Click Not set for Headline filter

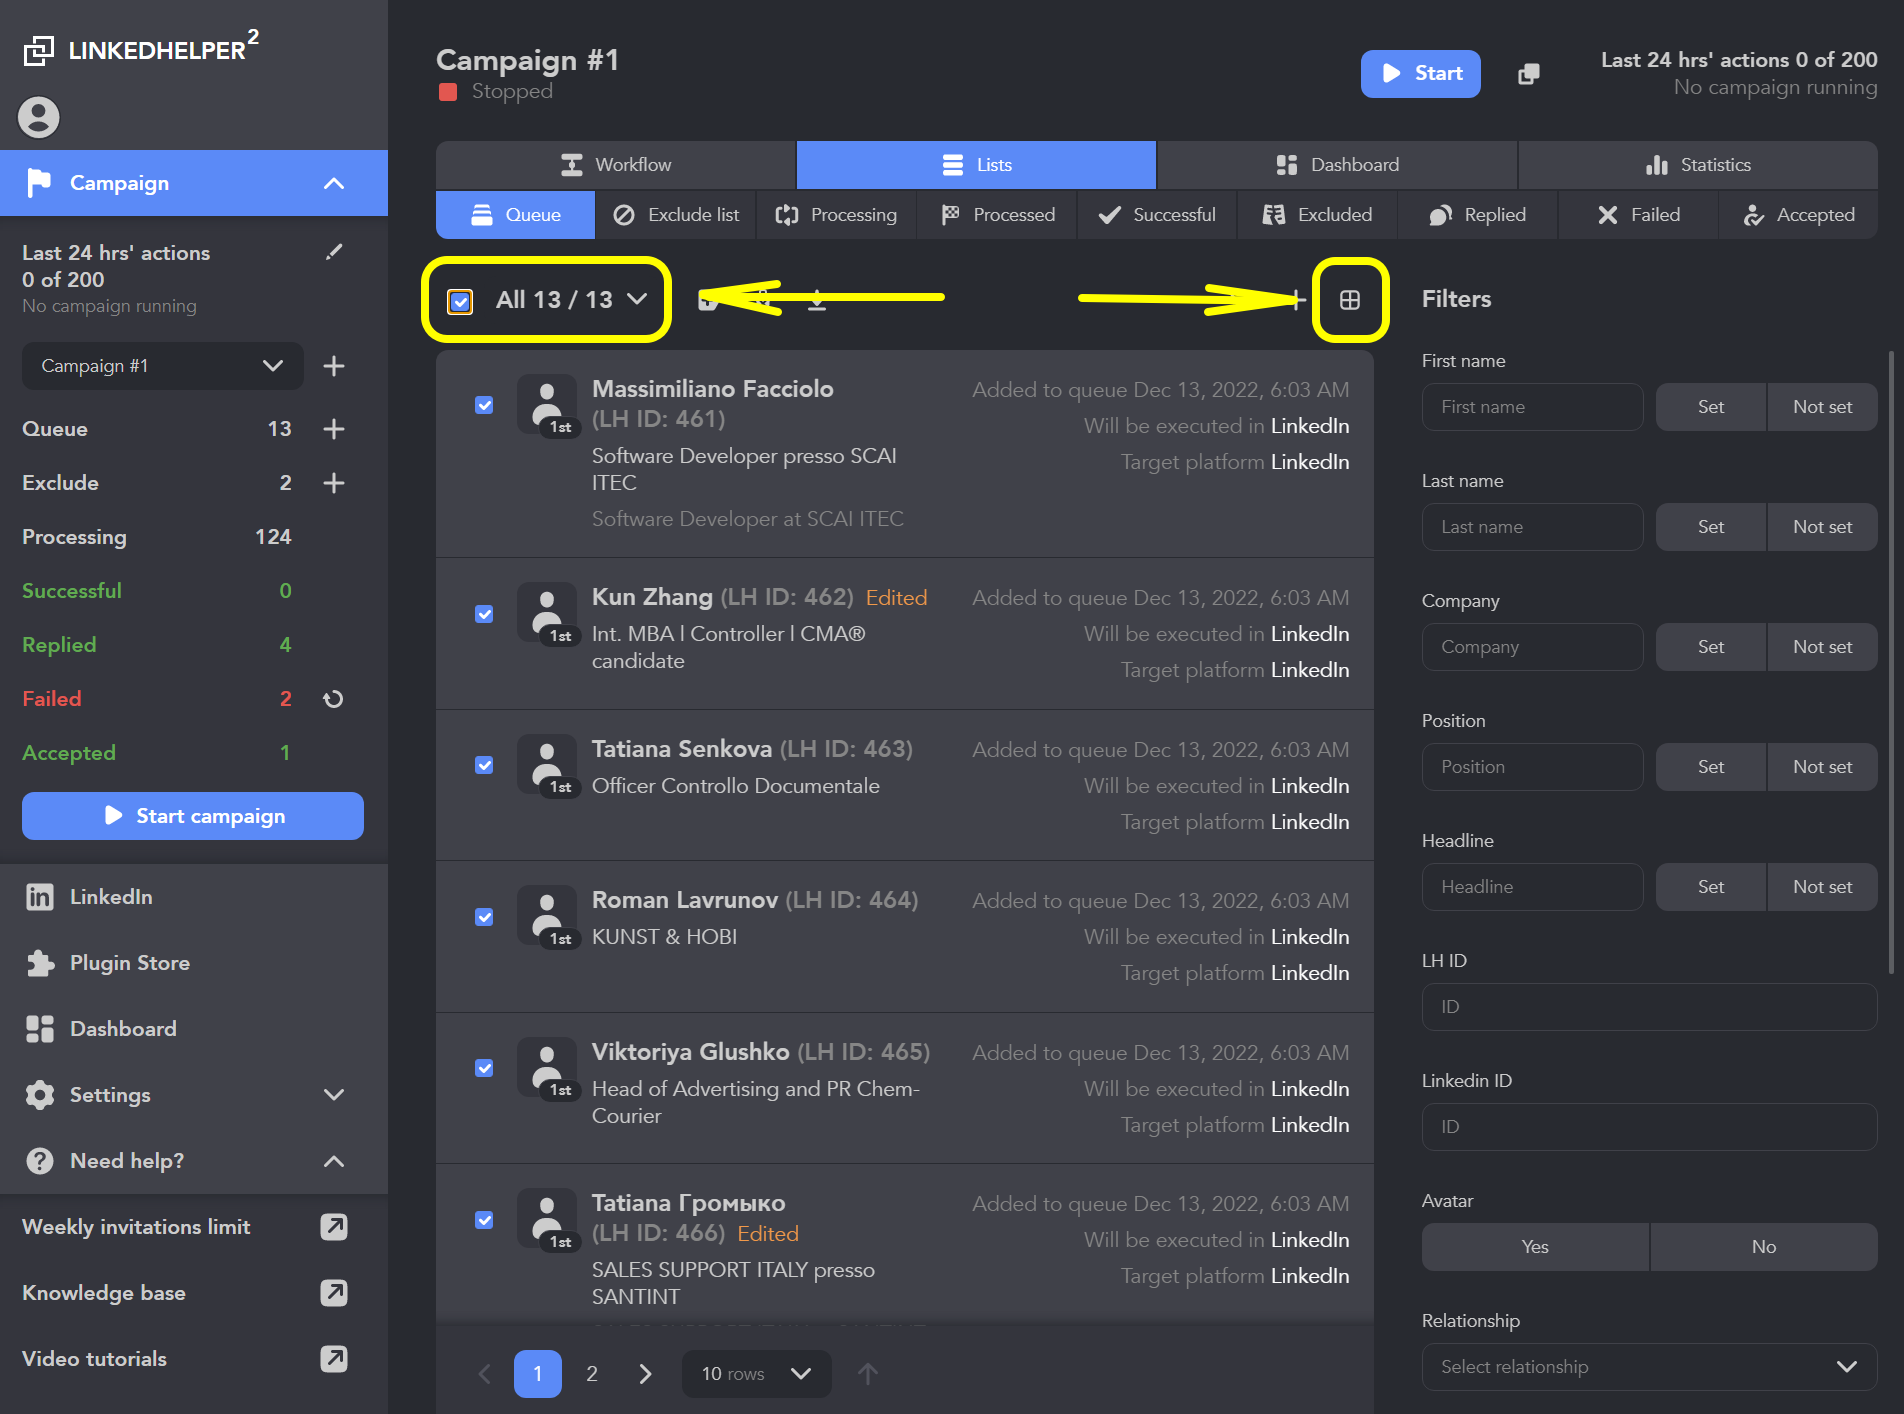tap(1822, 887)
